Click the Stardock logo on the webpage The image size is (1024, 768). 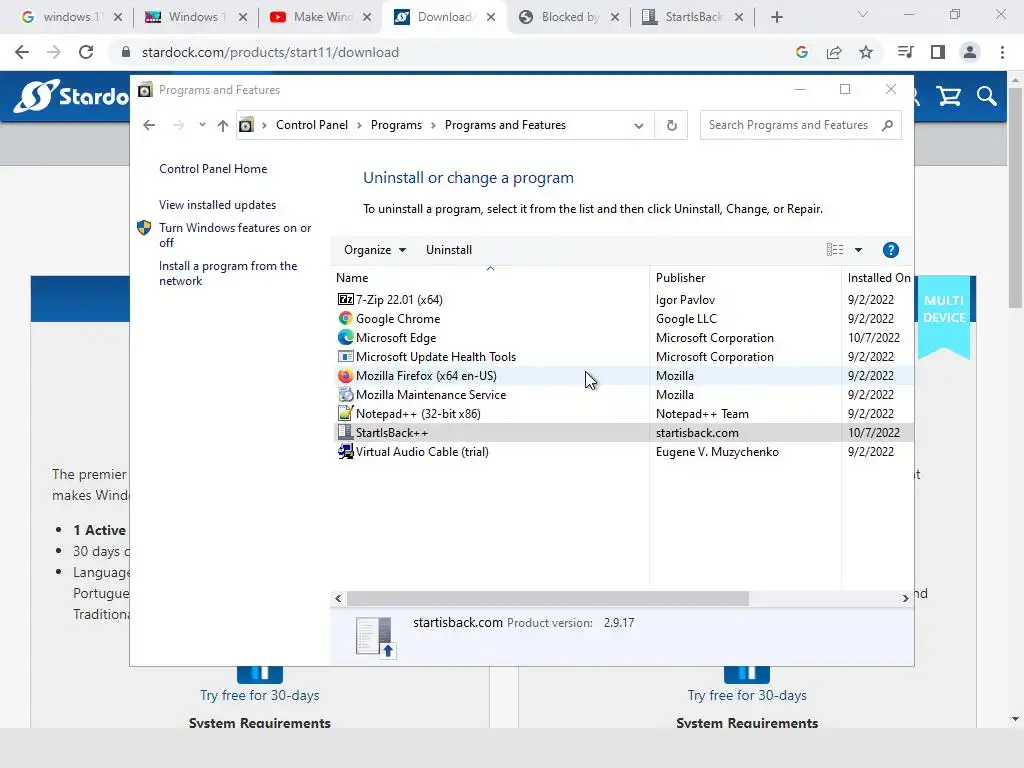[x=72, y=96]
